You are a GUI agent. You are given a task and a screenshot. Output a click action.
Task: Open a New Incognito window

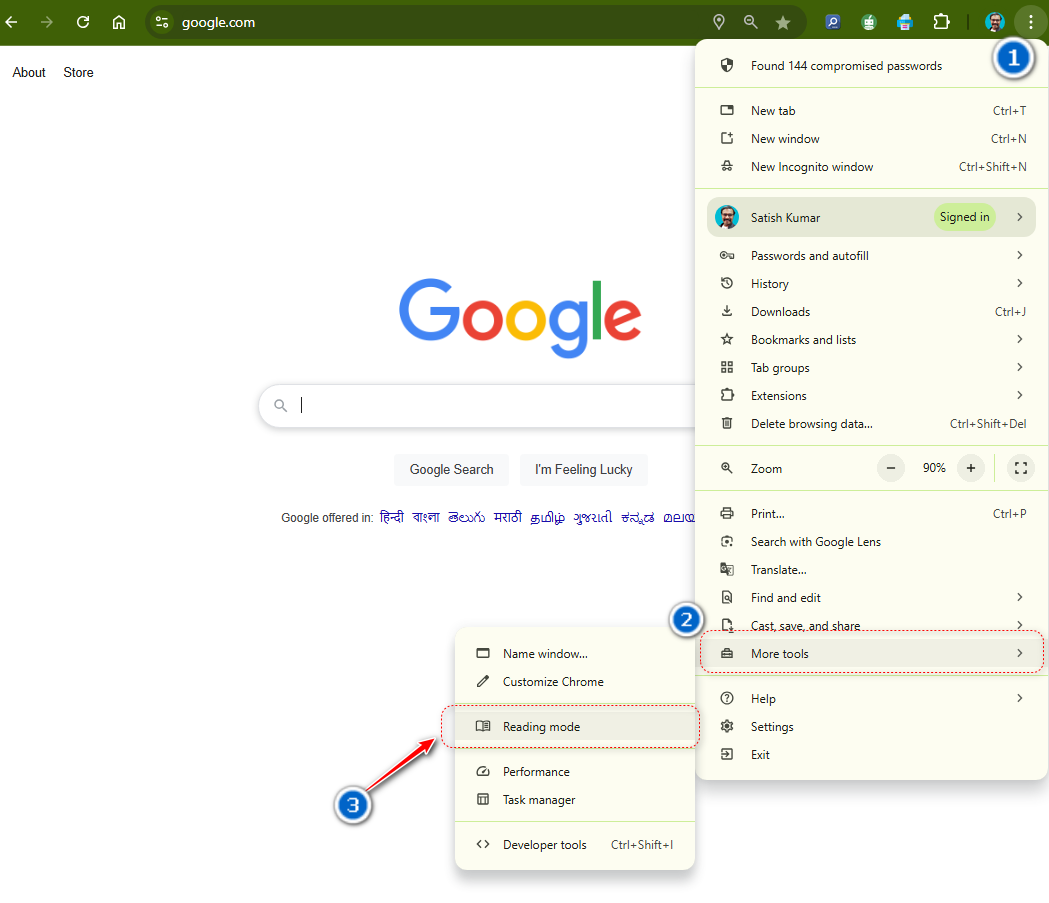click(x=872, y=167)
